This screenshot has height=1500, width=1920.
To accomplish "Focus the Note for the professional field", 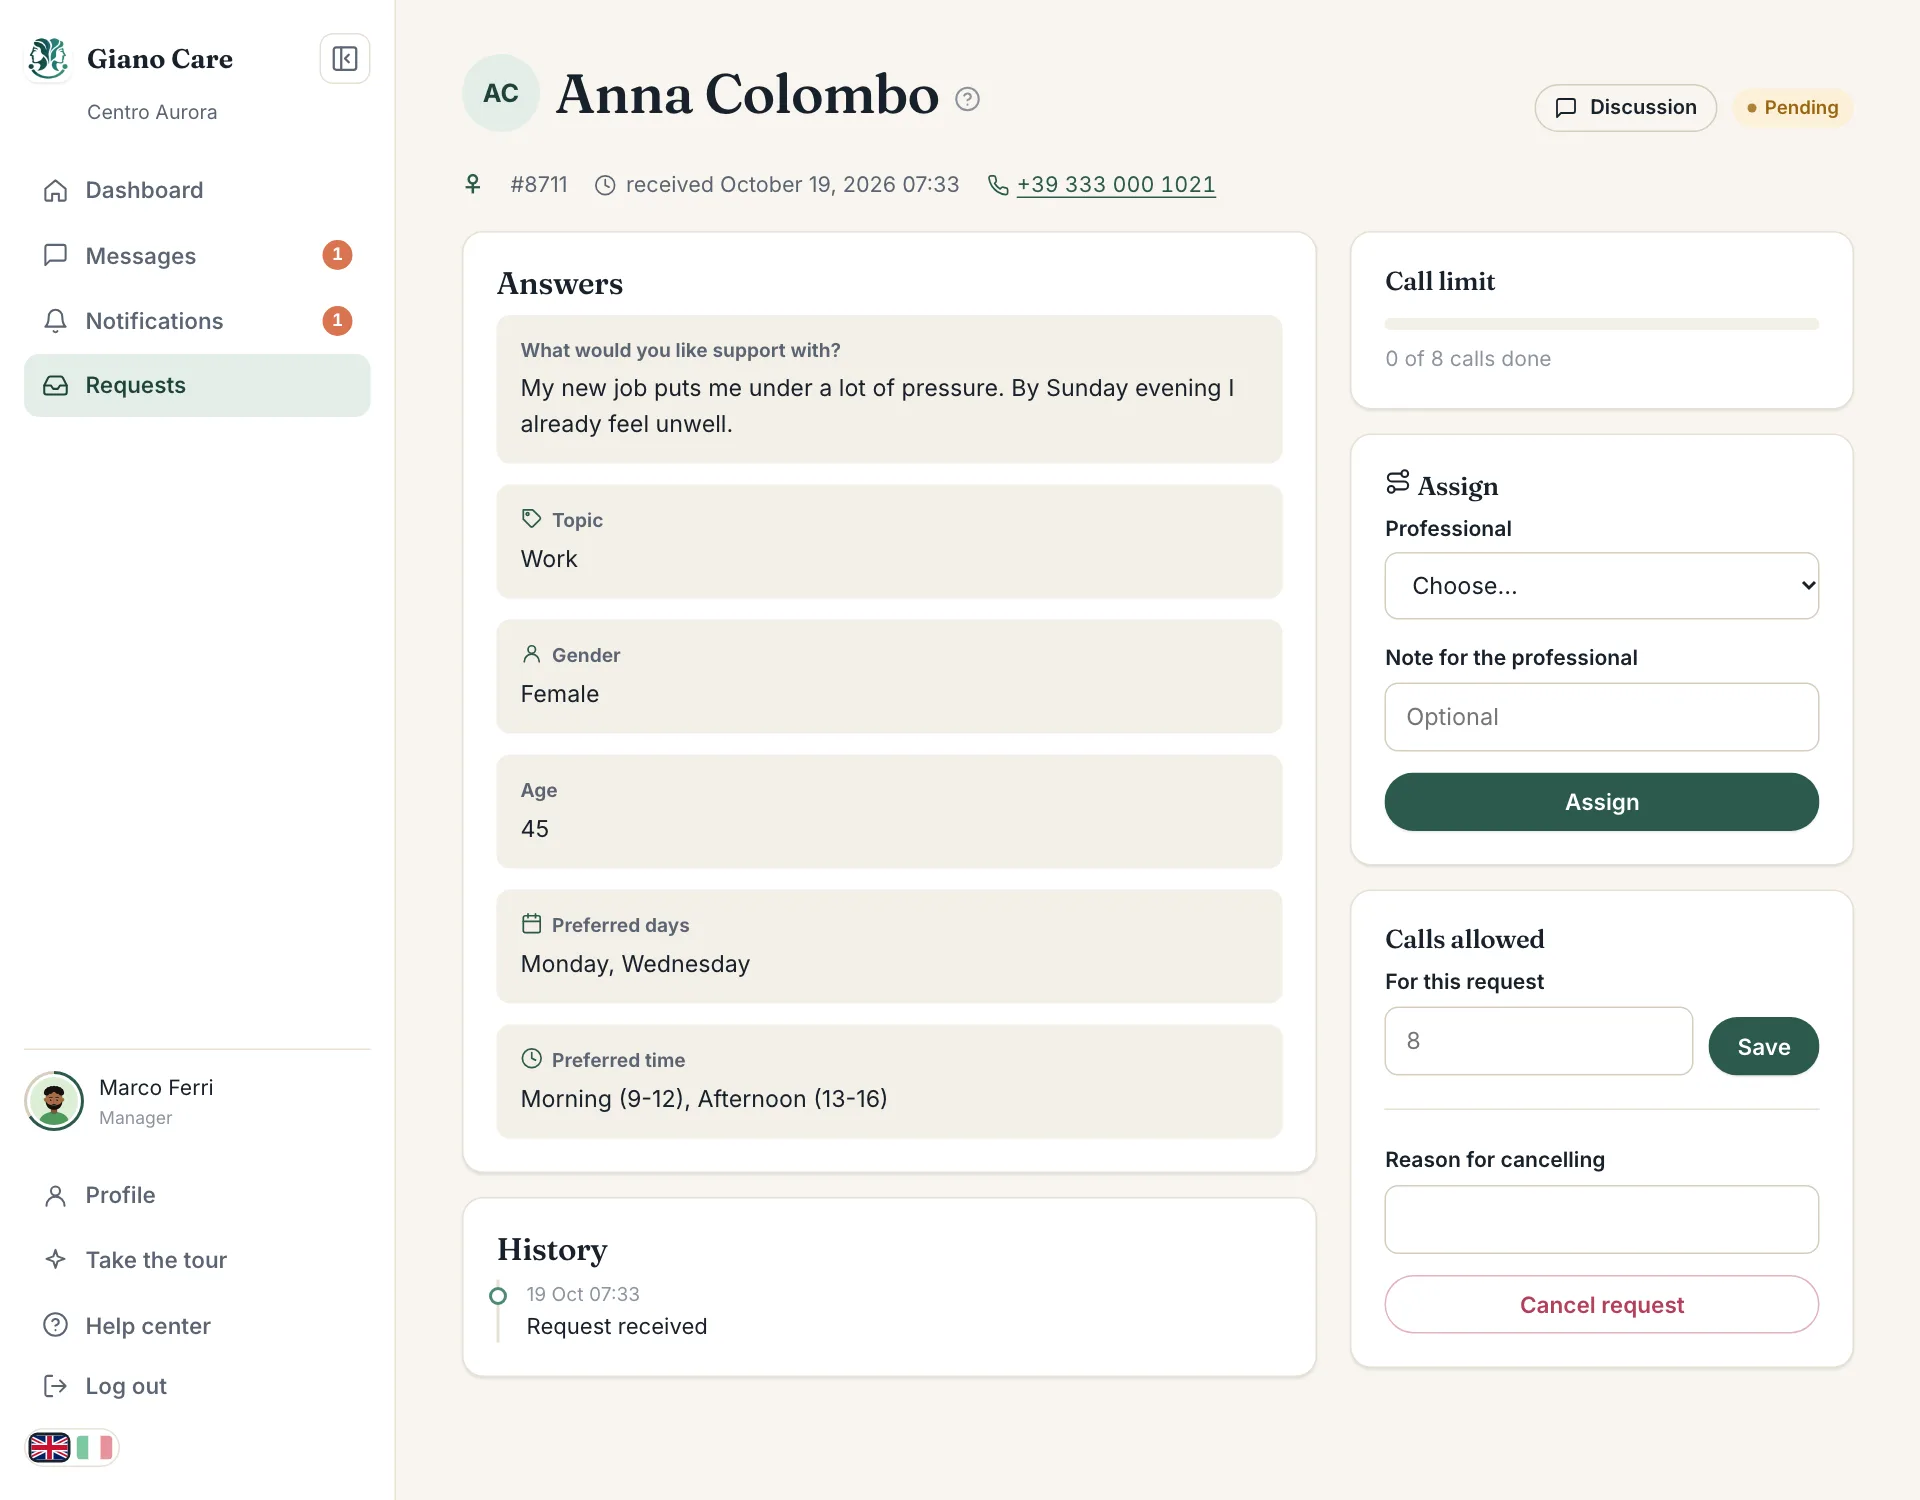I will pos(1601,717).
